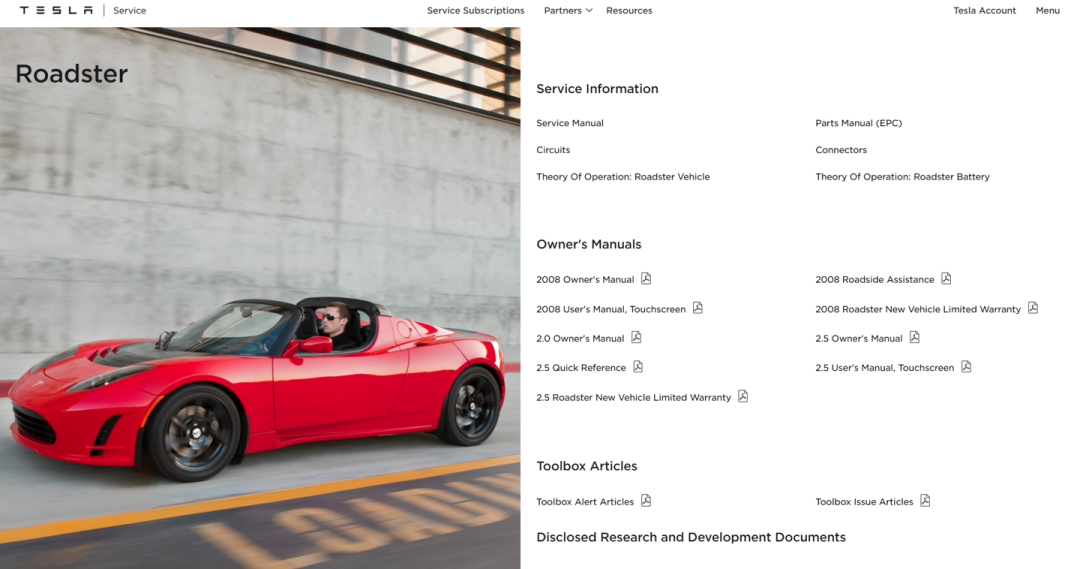Screen dimensions: 1080x569
Task: Open PDF icon next to 2.0 Owner's Manual
Action: pos(636,338)
